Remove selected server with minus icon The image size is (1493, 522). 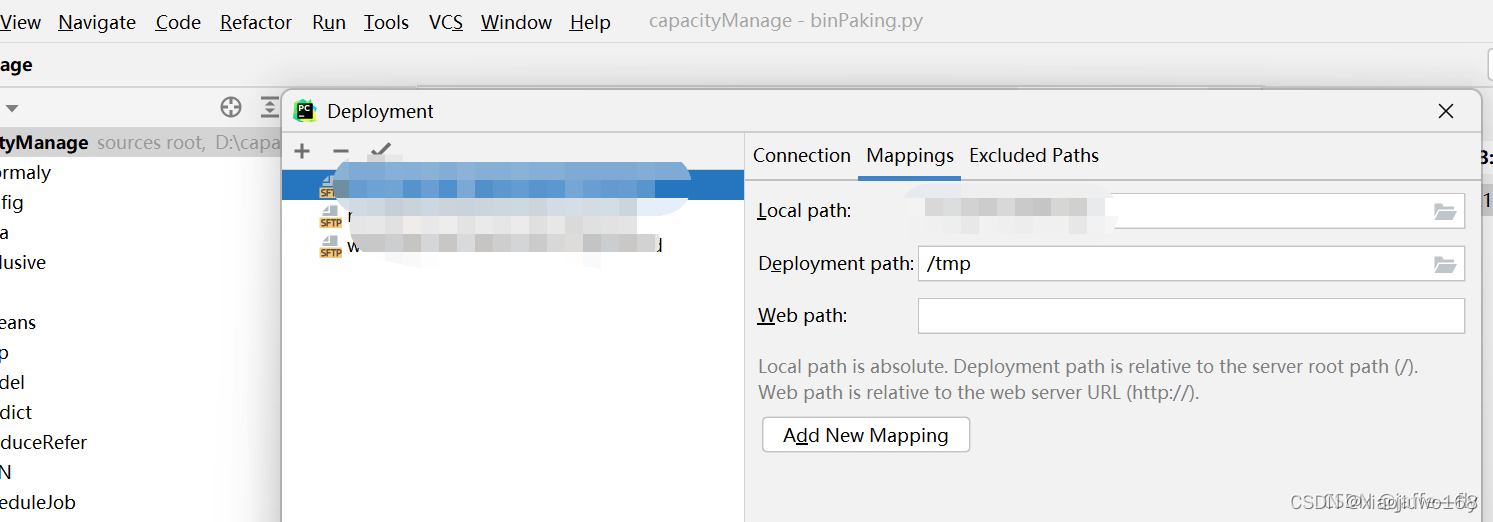click(x=341, y=152)
